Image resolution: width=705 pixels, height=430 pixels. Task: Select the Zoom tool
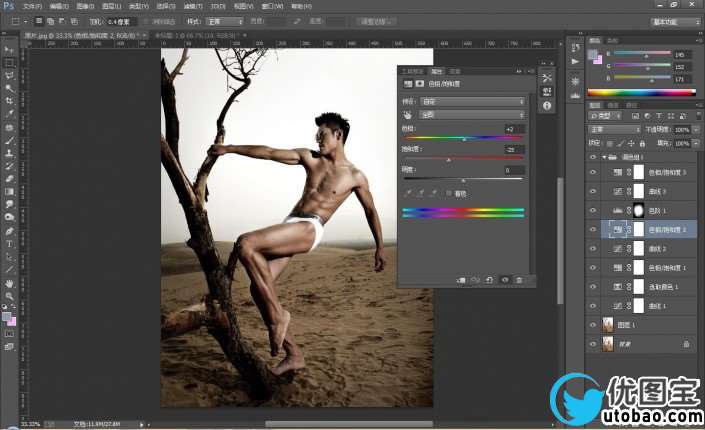[x=9, y=296]
